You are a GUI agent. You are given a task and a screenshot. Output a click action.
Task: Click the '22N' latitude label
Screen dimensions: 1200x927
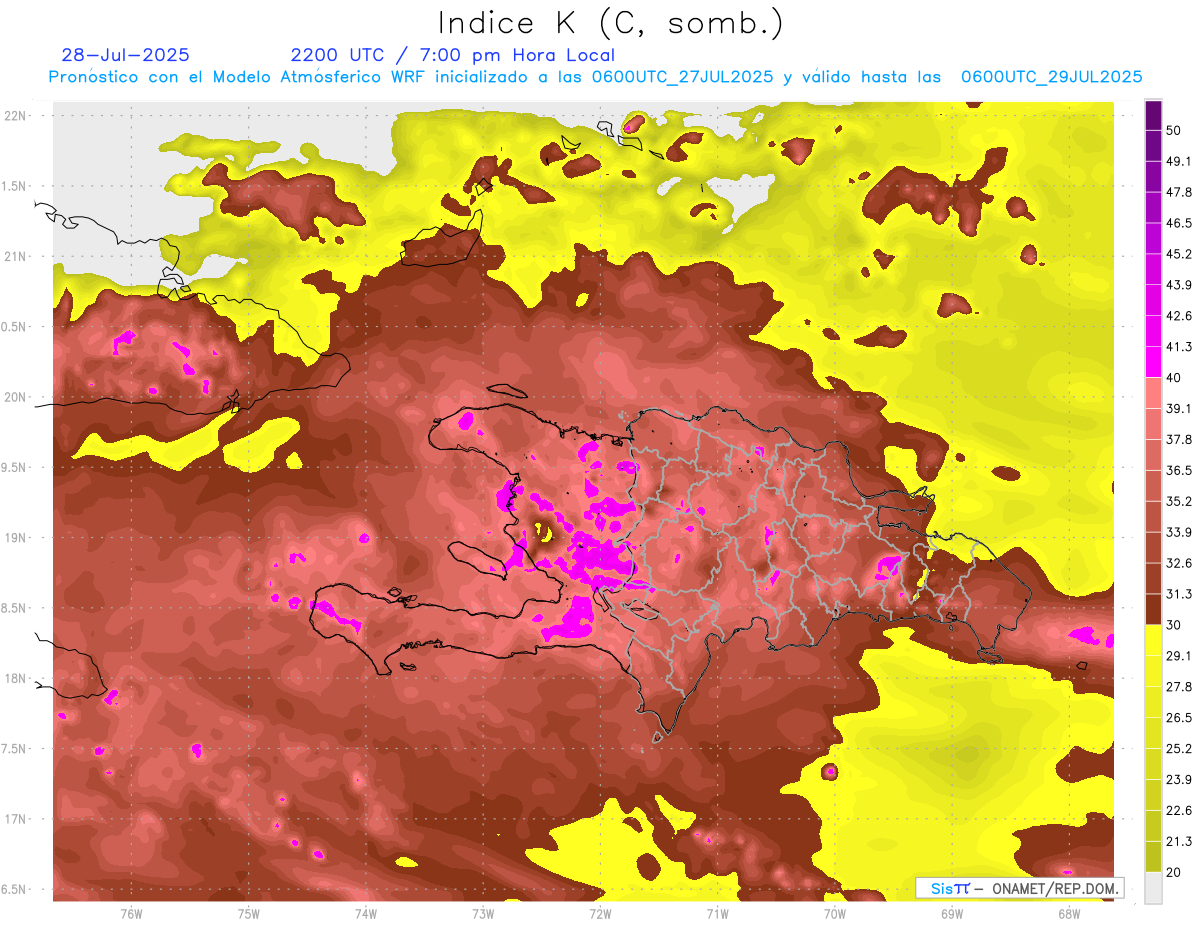[16, 116]
